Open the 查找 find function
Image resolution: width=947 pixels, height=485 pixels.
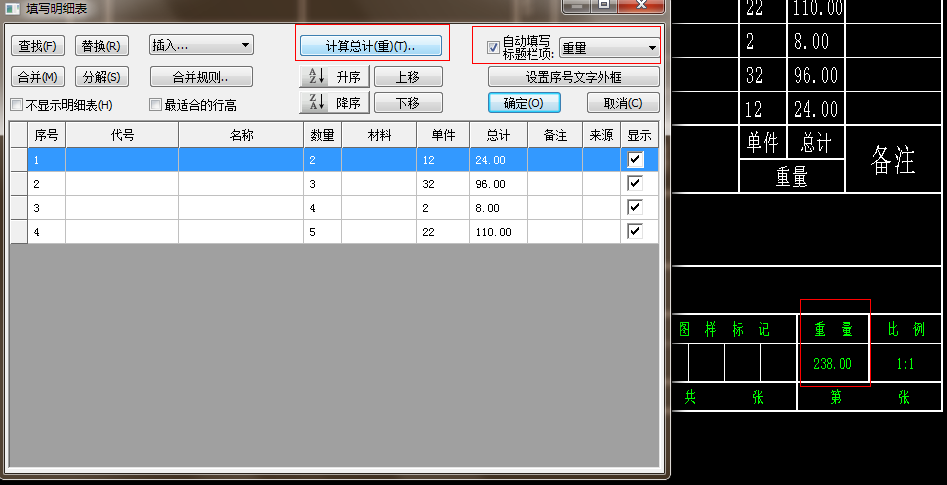point(38,46)
